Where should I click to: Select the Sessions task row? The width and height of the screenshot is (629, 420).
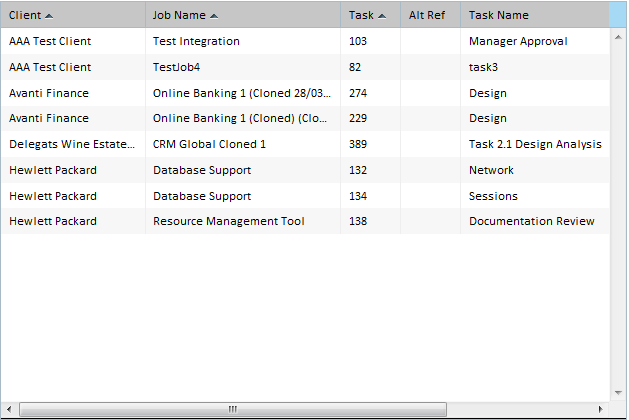pos(305,196)
